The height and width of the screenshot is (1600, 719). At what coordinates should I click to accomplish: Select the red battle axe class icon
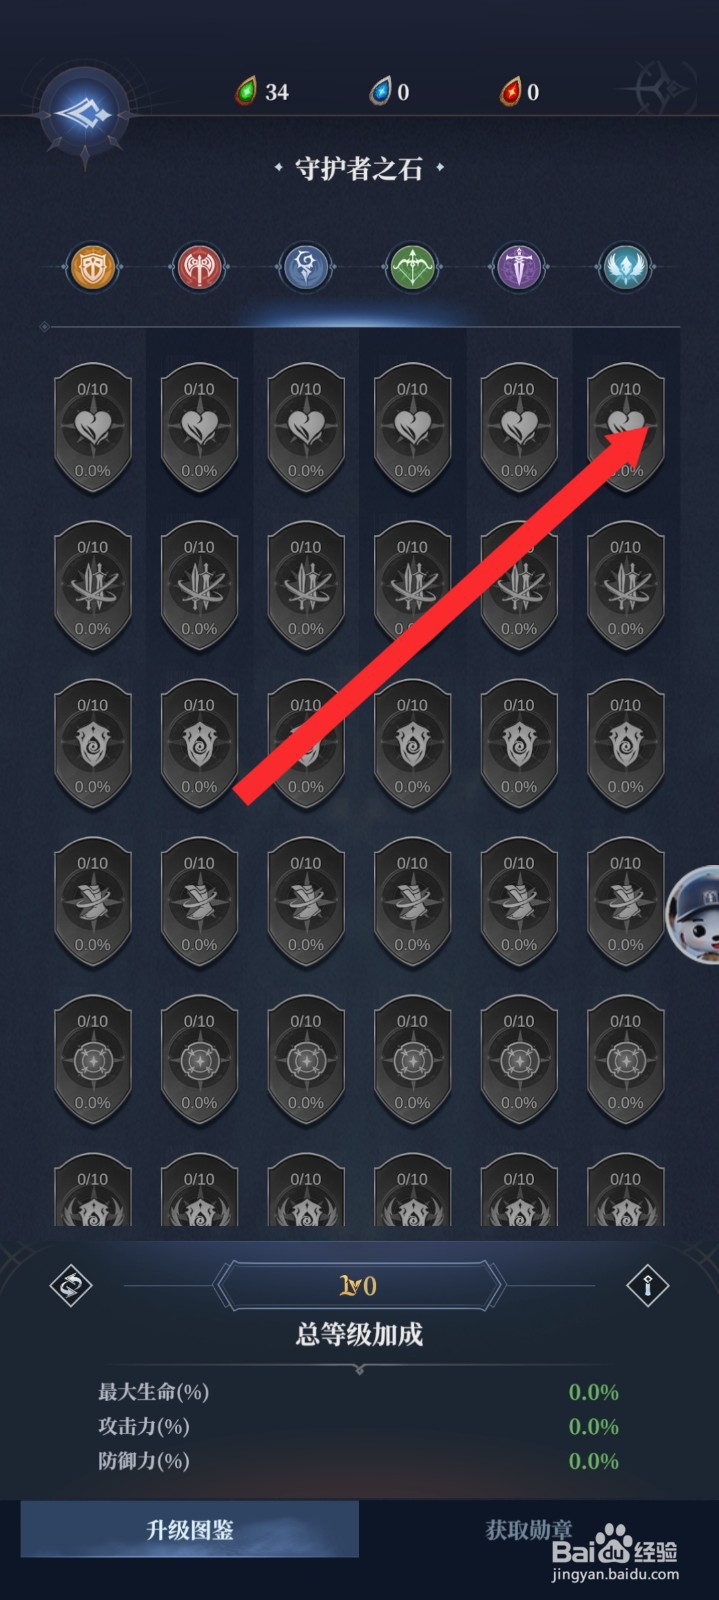(199, 267)
